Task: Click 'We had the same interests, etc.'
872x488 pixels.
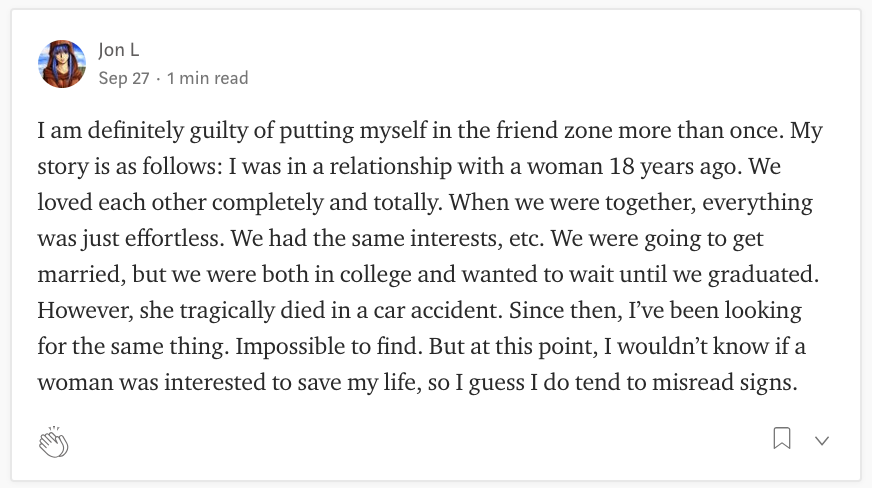Action: [x=388, y=238]
